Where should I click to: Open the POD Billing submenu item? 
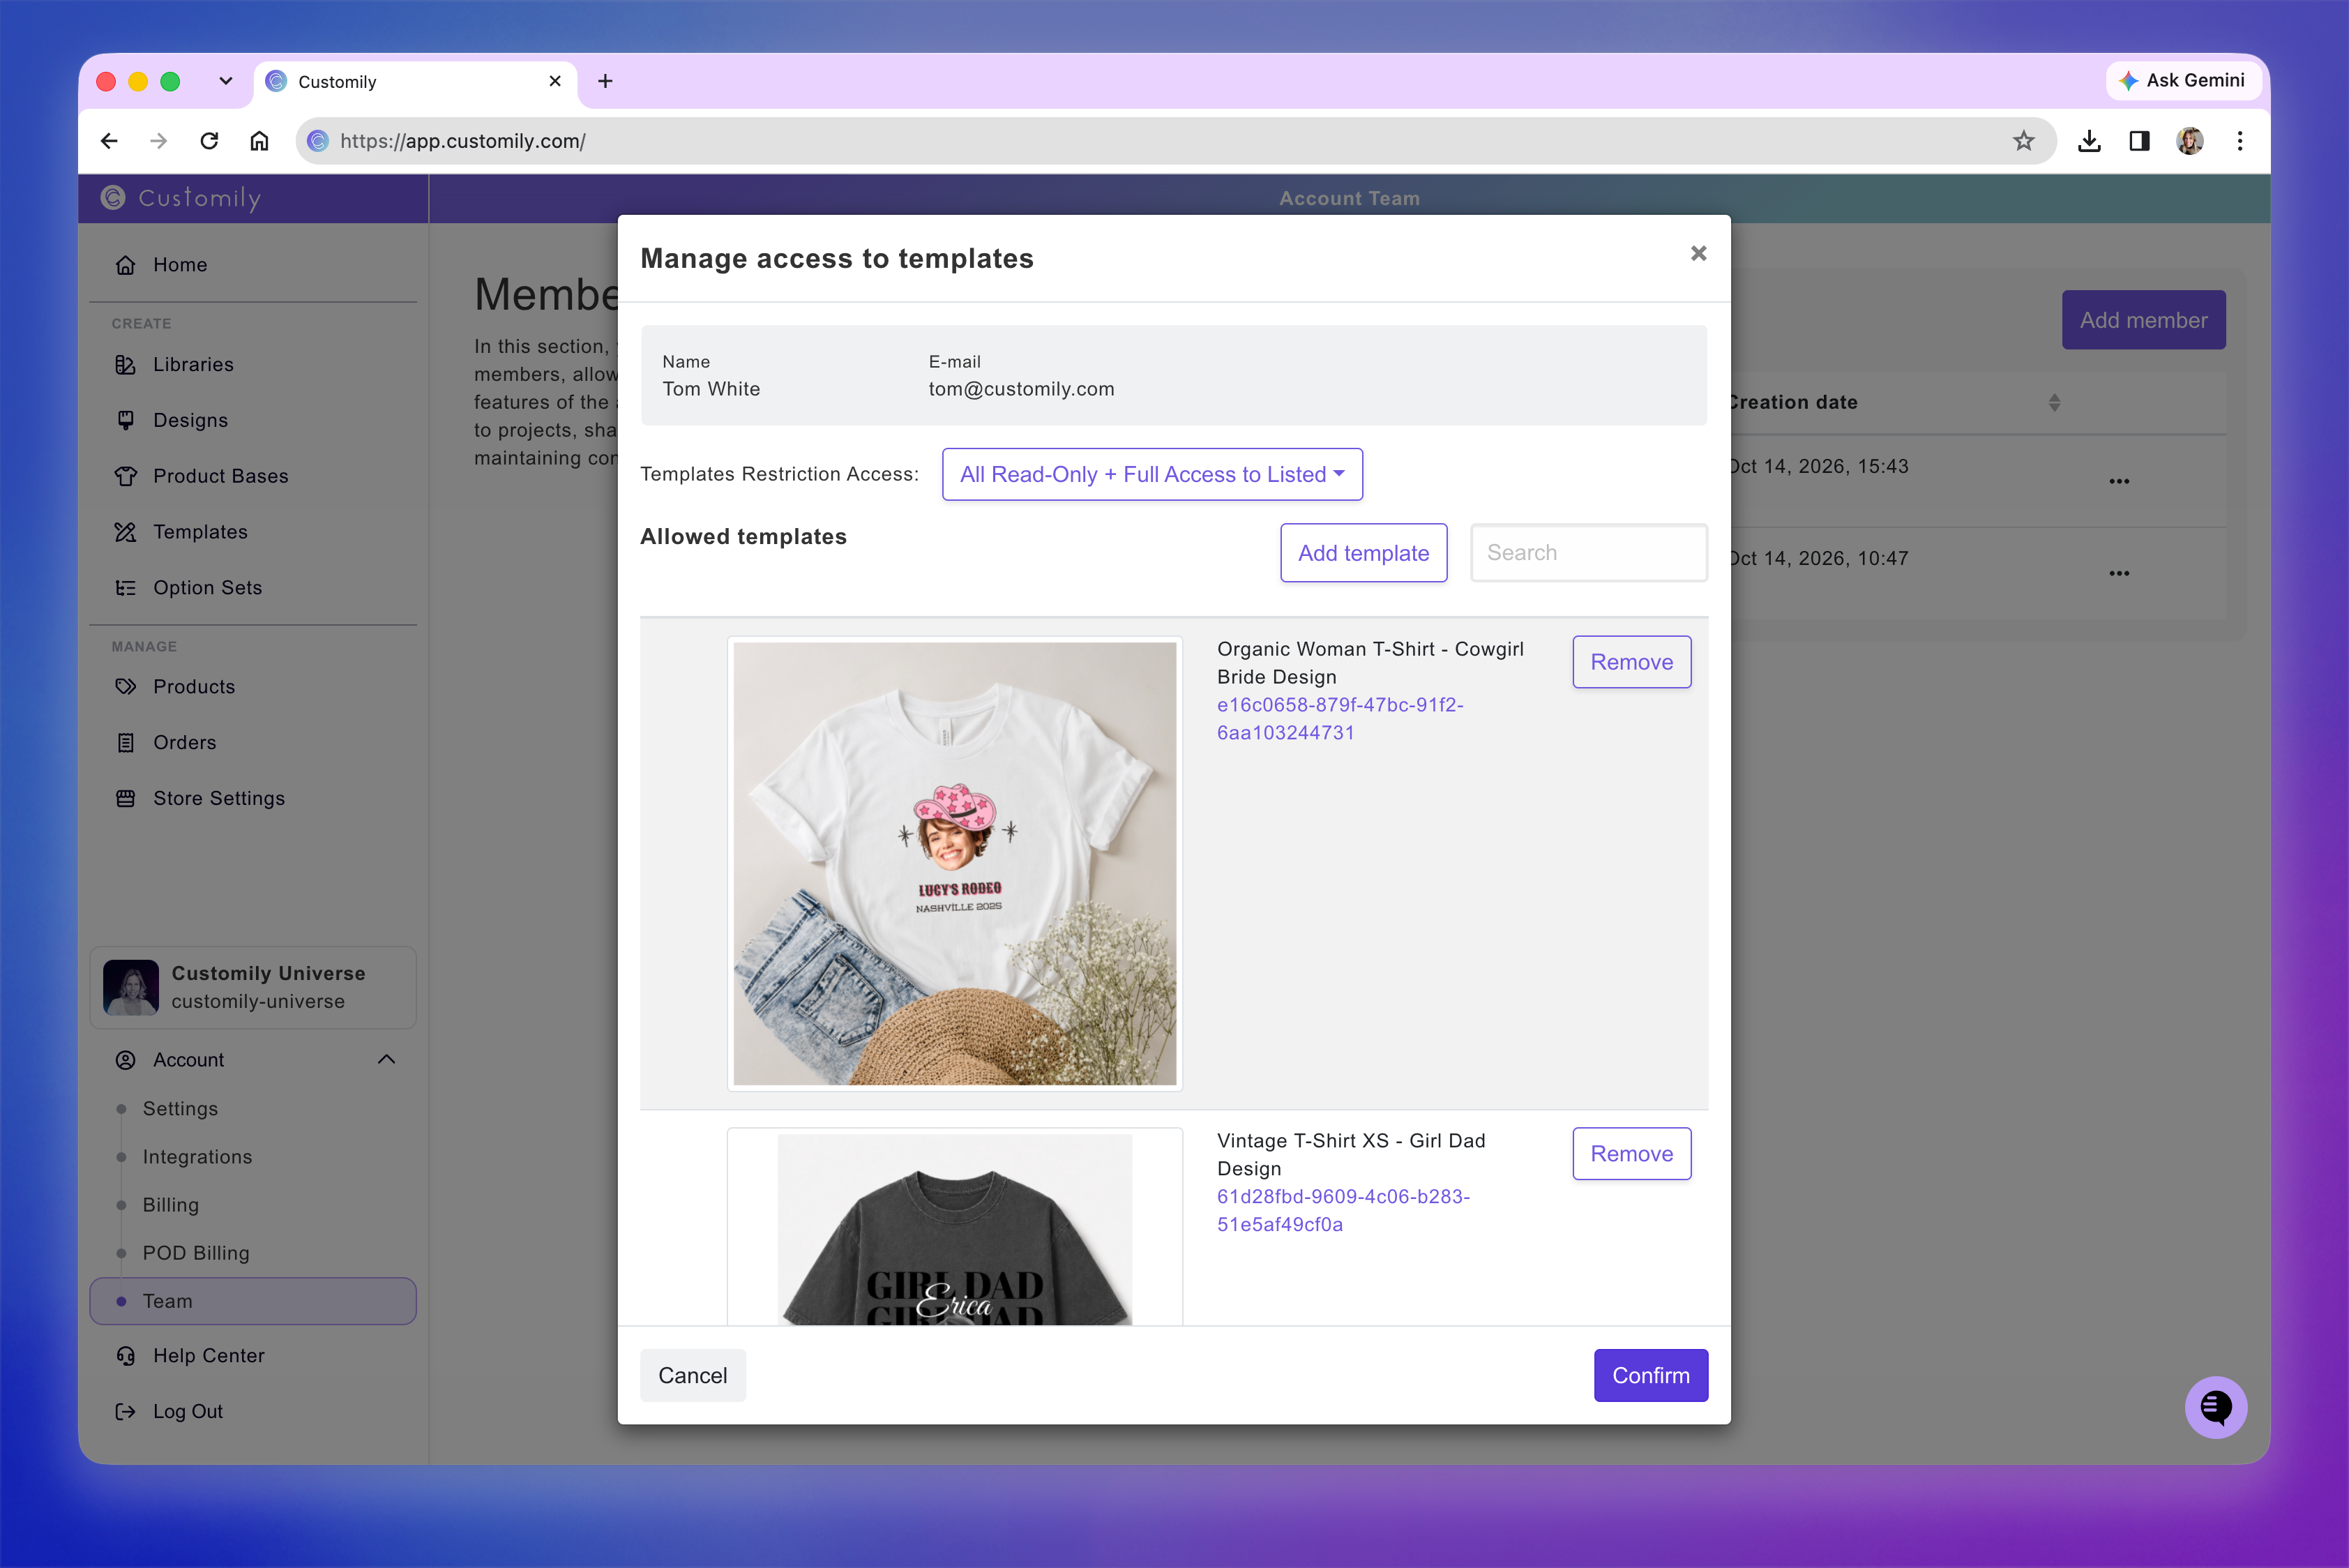(196, 1253)
